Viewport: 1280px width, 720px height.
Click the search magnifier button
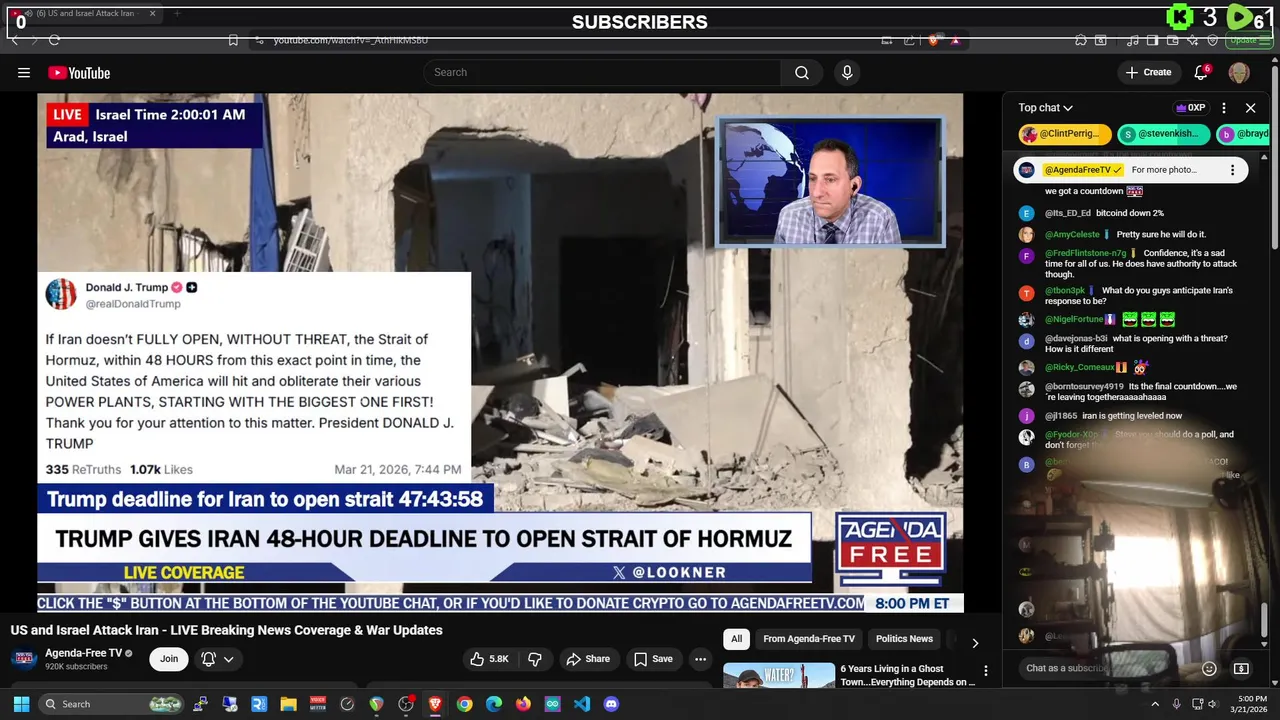(x=802, y=72)
